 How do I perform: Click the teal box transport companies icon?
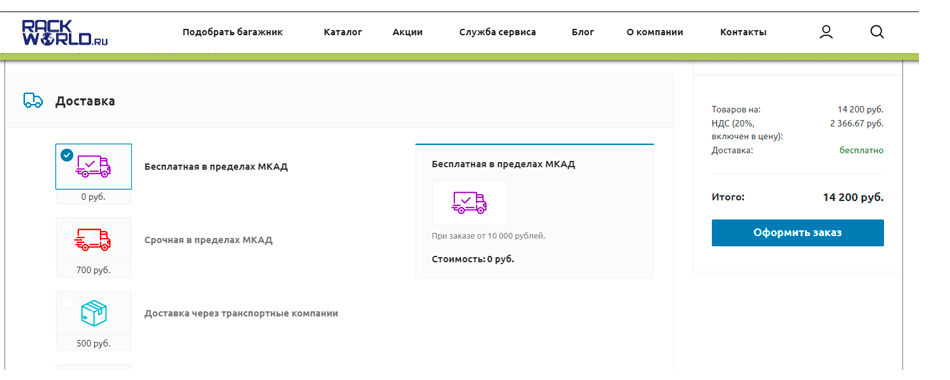click(93, 313)
